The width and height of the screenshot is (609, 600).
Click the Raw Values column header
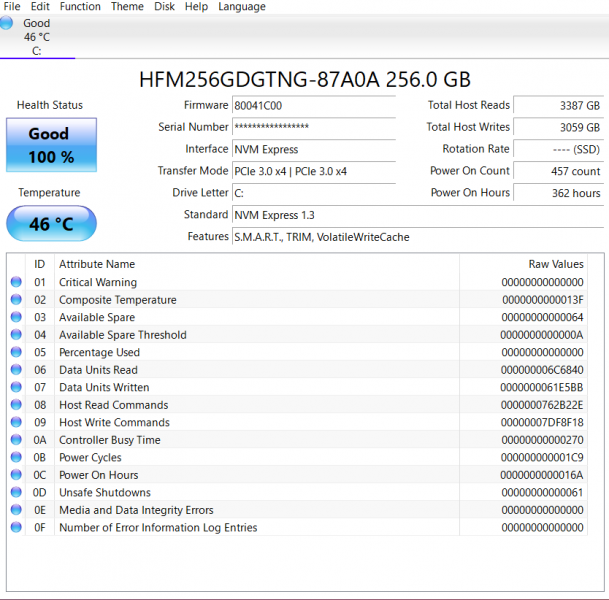[x=555, y=264]
